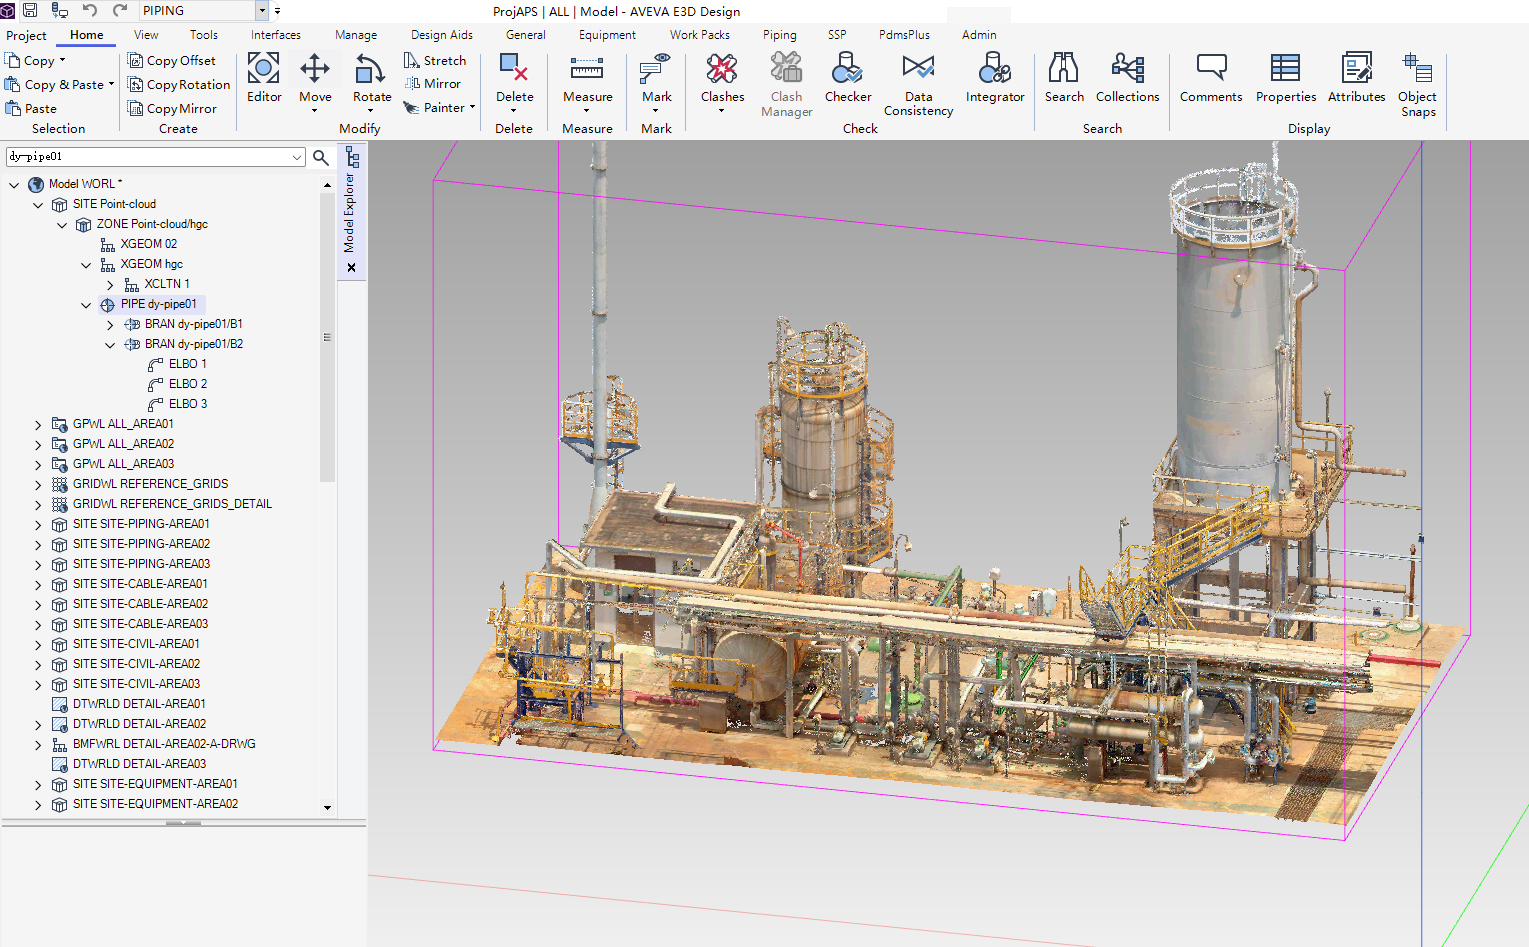This screenshot has width=1529, height=947.
Task: Expand the XCLTN 1 node
Action: click(x=110, y=284)
